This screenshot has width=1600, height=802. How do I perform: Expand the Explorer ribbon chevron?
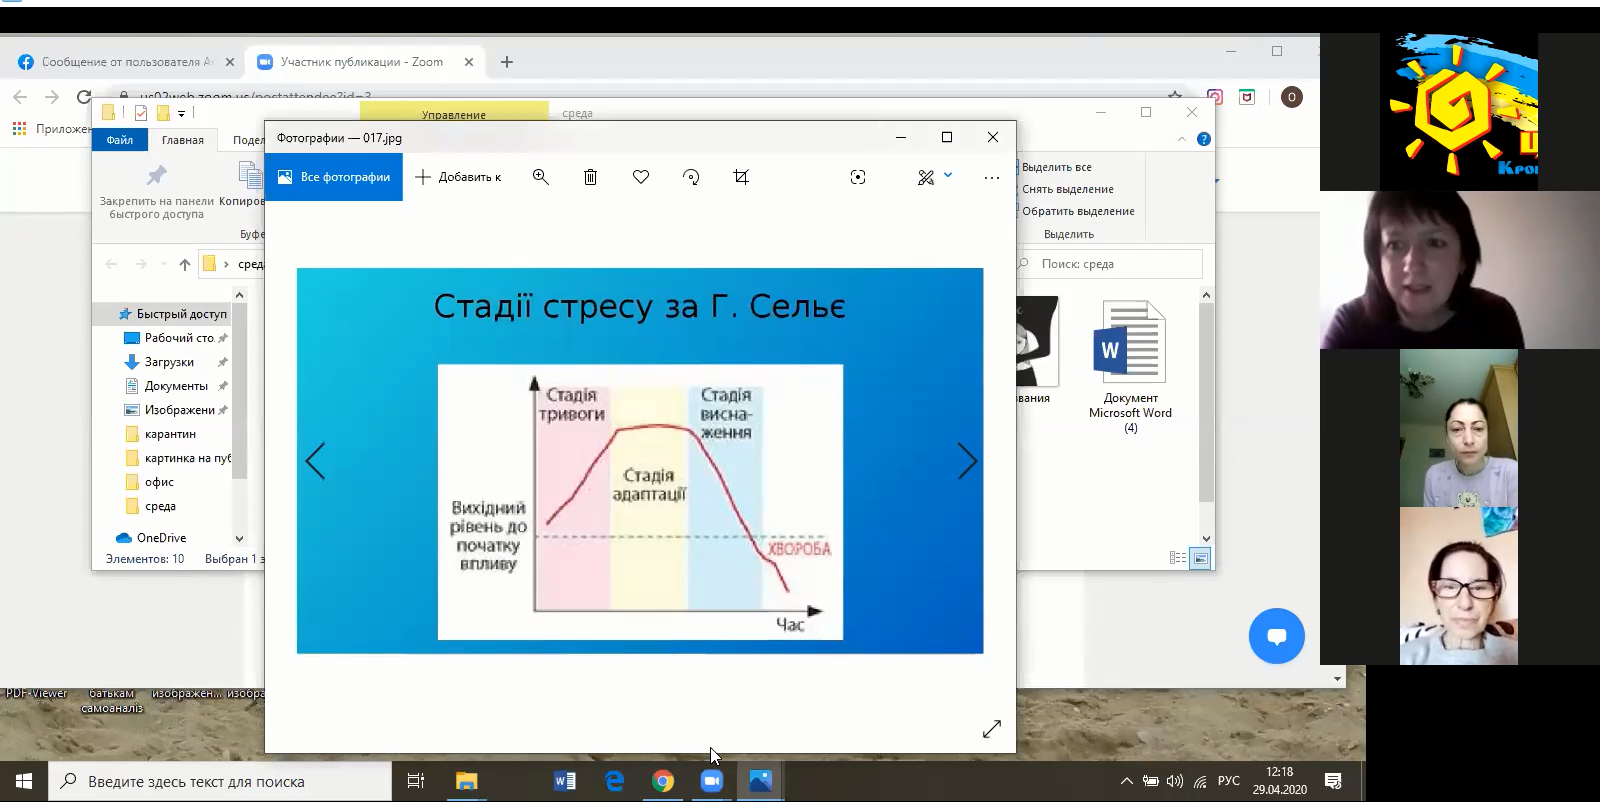tap(1182, 139)
